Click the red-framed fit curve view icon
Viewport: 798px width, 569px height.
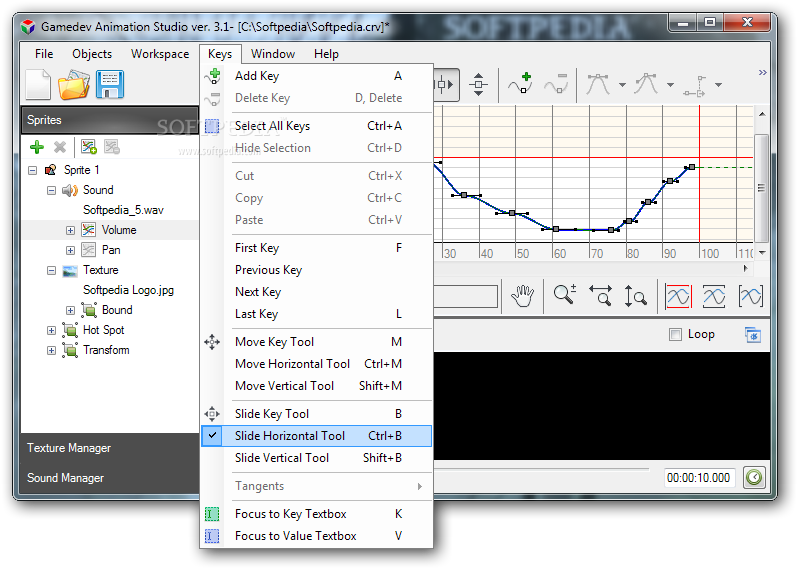coord(678,296)
